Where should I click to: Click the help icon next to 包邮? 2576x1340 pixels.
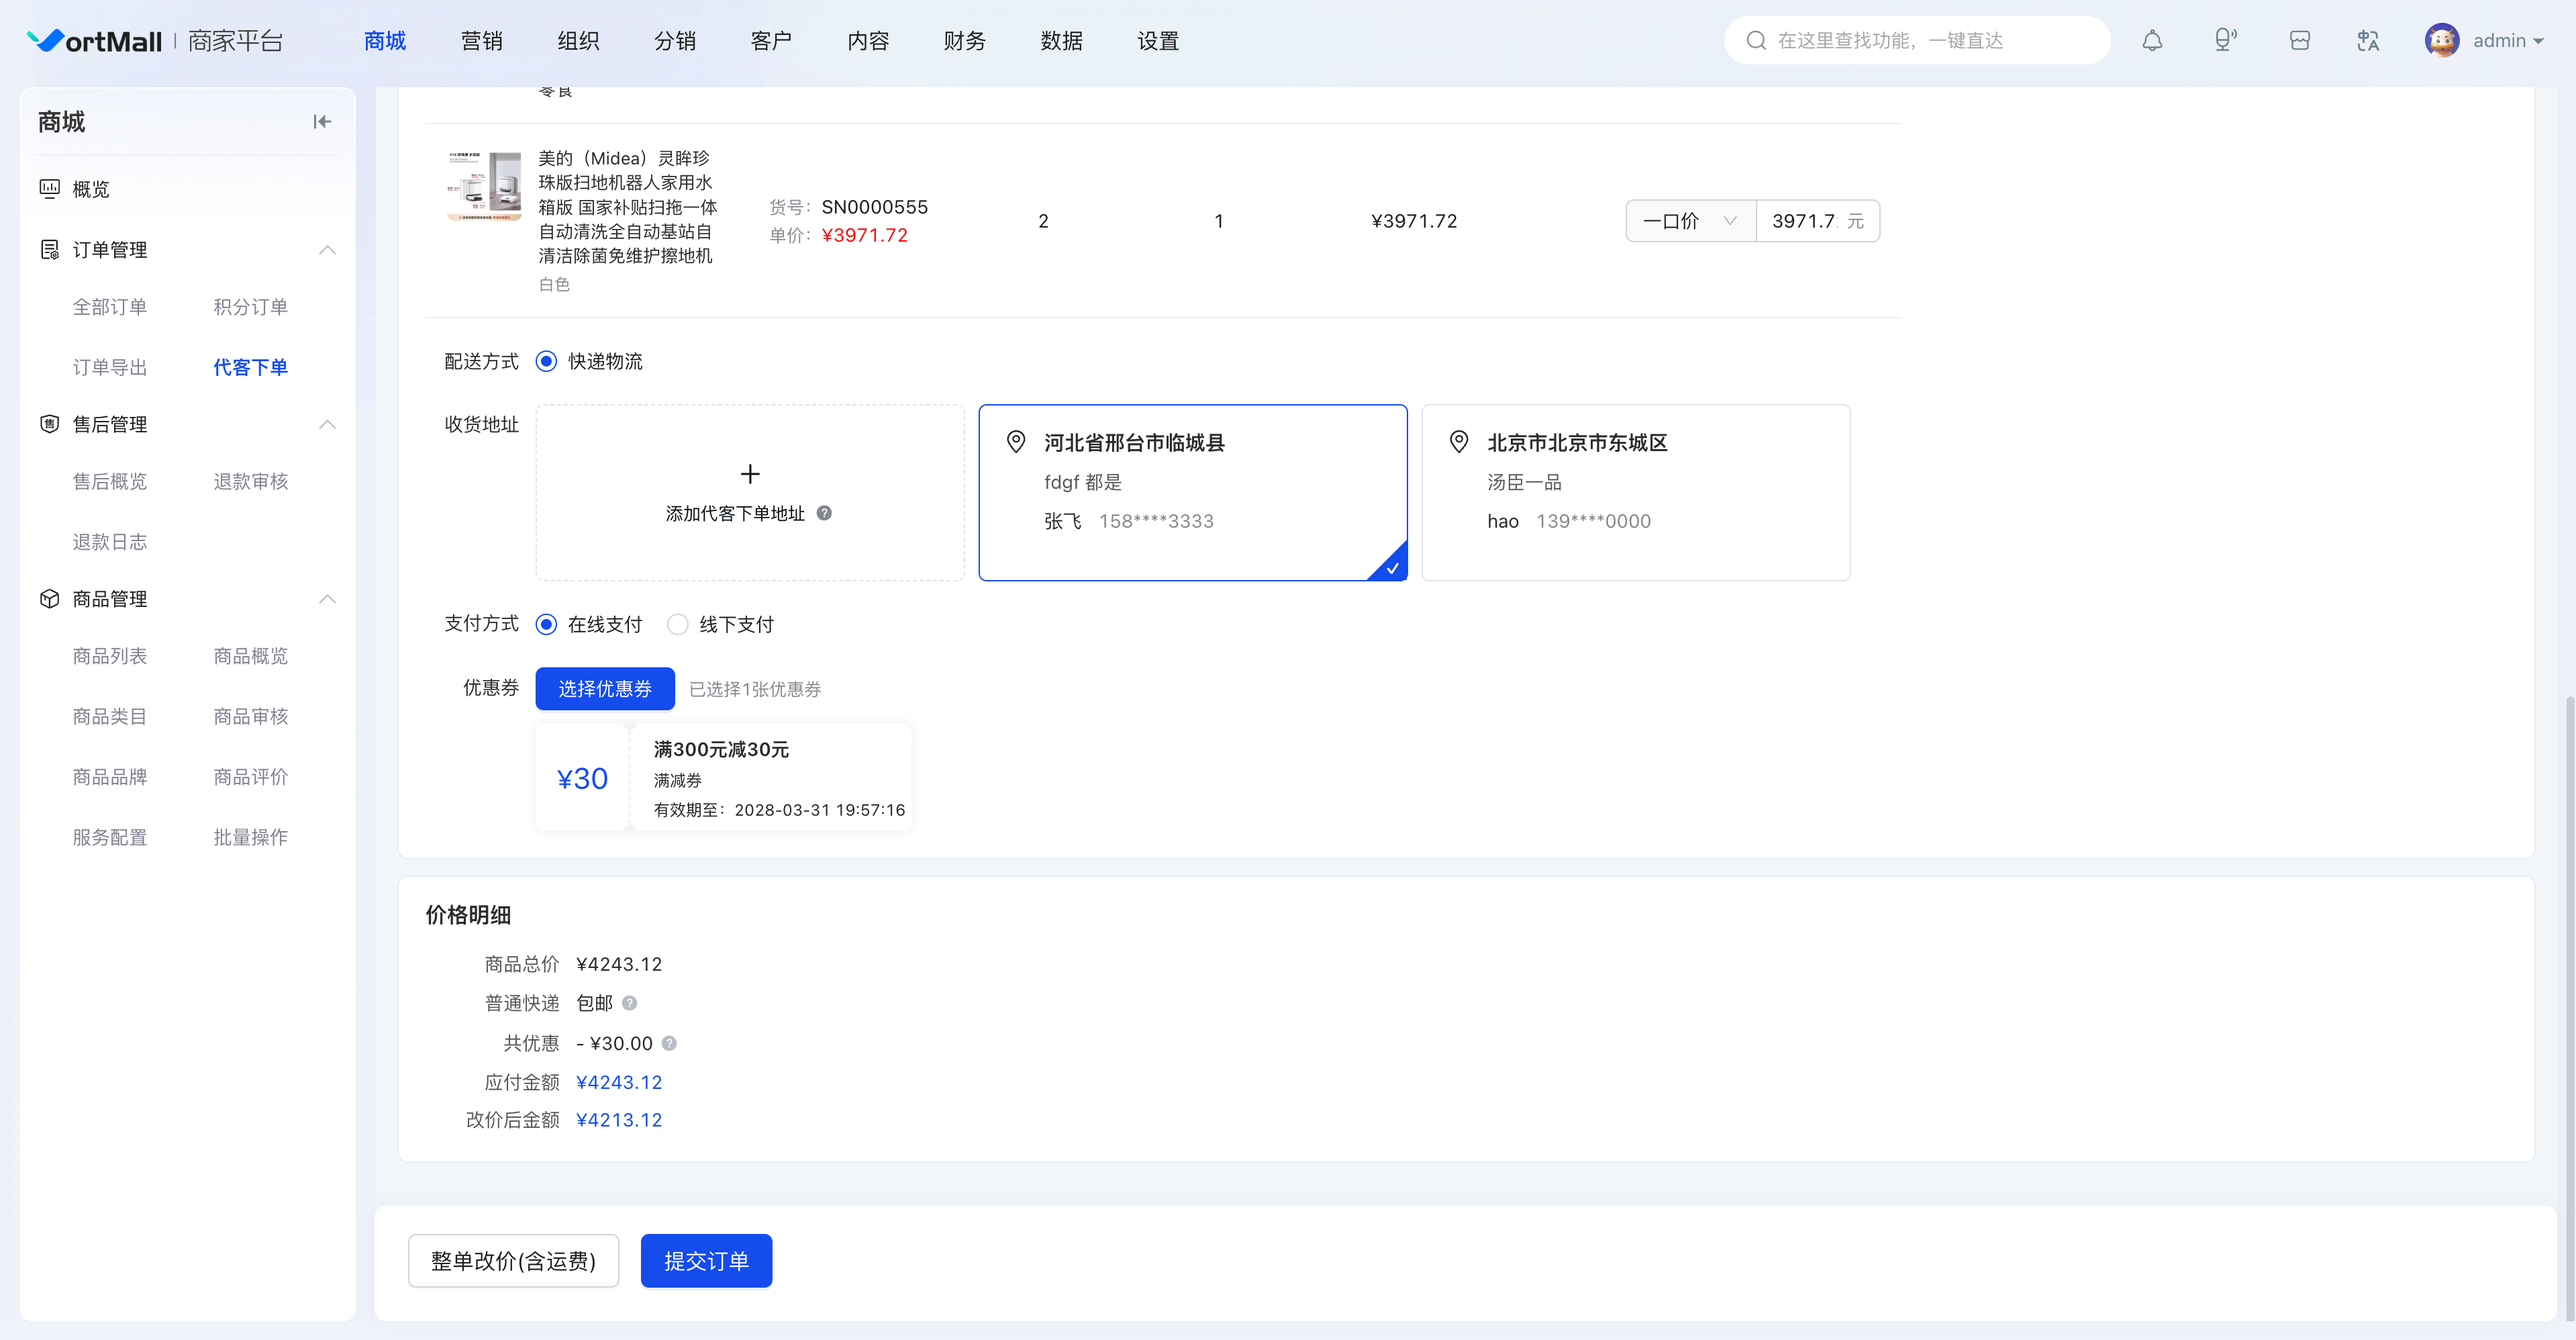[629, 1003]
